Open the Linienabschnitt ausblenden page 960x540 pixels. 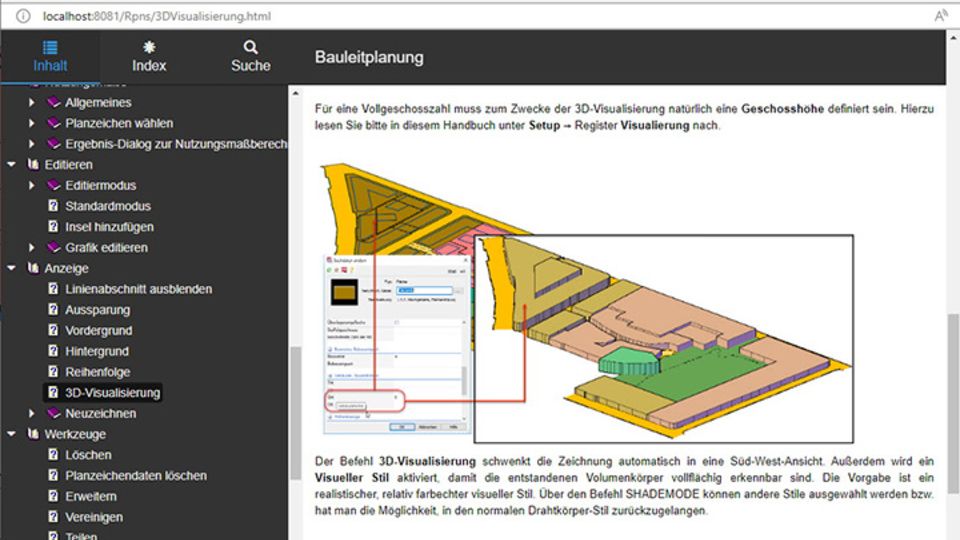pyautogui.click(x=138, y=289)
